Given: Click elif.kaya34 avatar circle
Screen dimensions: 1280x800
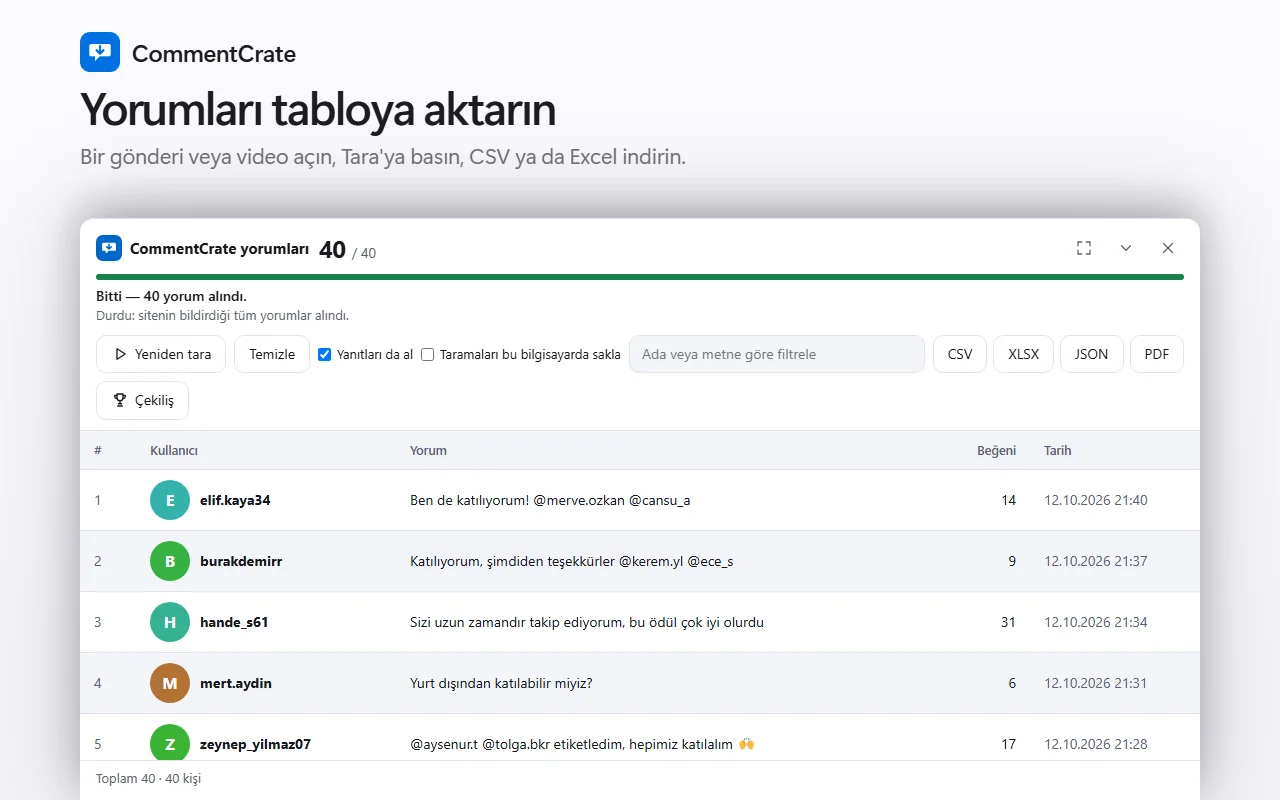Looking at the screenshot, I should point(170,500).
